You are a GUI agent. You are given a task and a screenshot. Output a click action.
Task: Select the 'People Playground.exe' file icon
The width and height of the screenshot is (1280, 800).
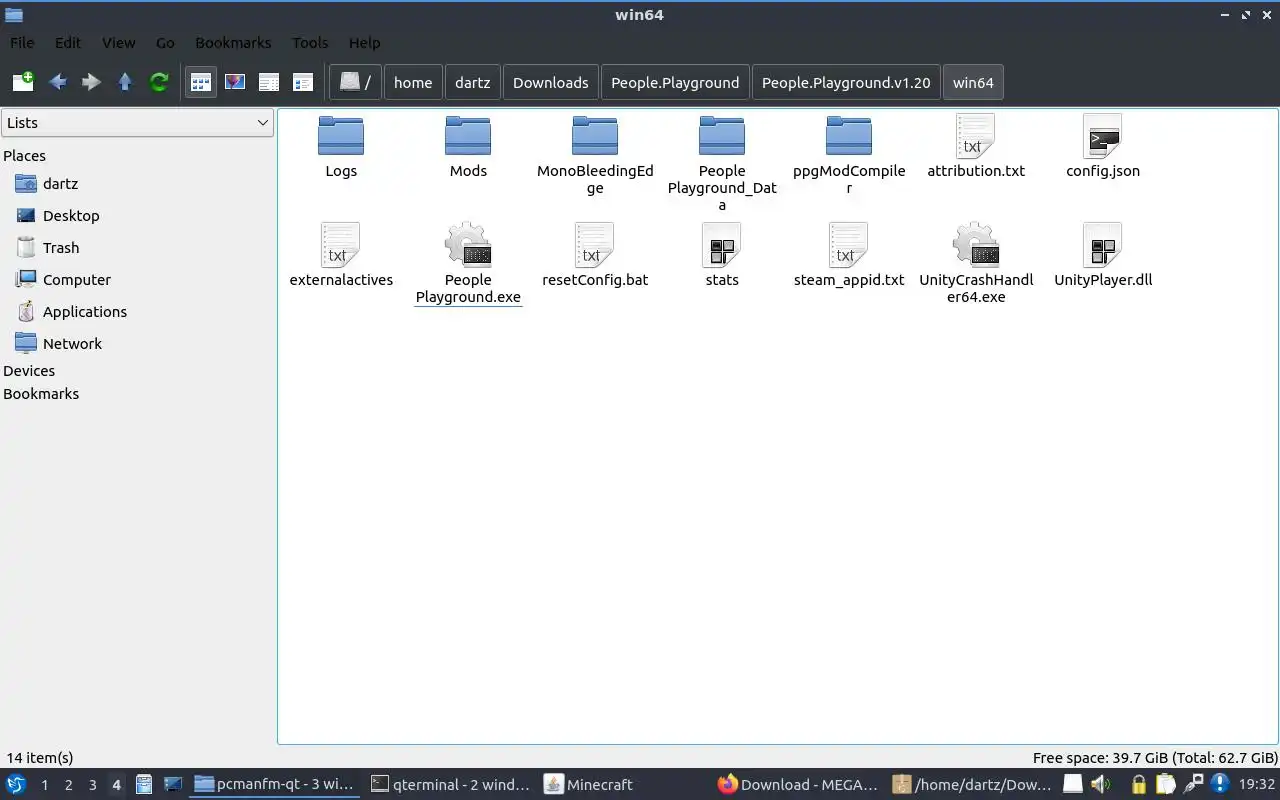(x=468, y=244)
